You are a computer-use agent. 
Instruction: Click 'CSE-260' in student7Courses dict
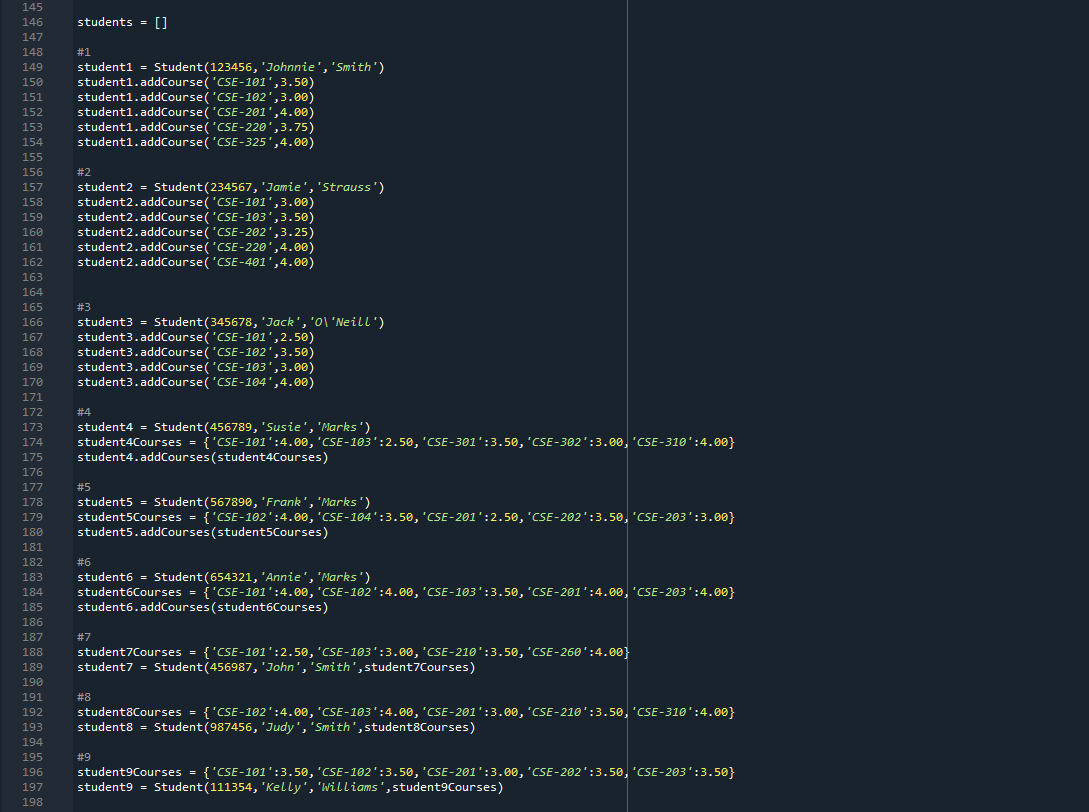556,652
